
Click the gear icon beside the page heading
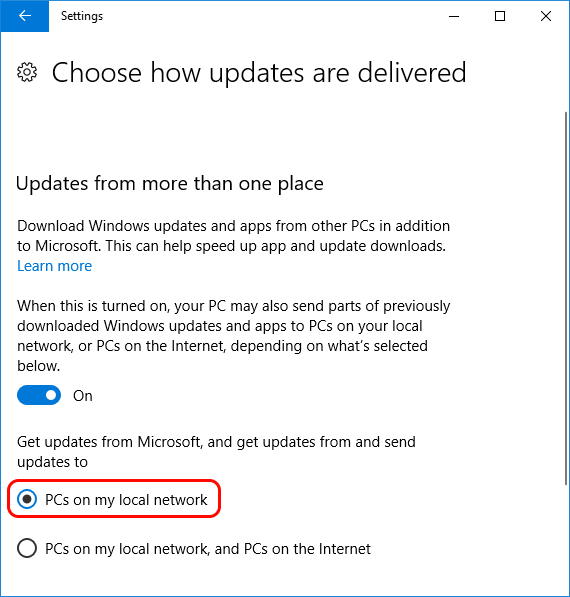27,72
